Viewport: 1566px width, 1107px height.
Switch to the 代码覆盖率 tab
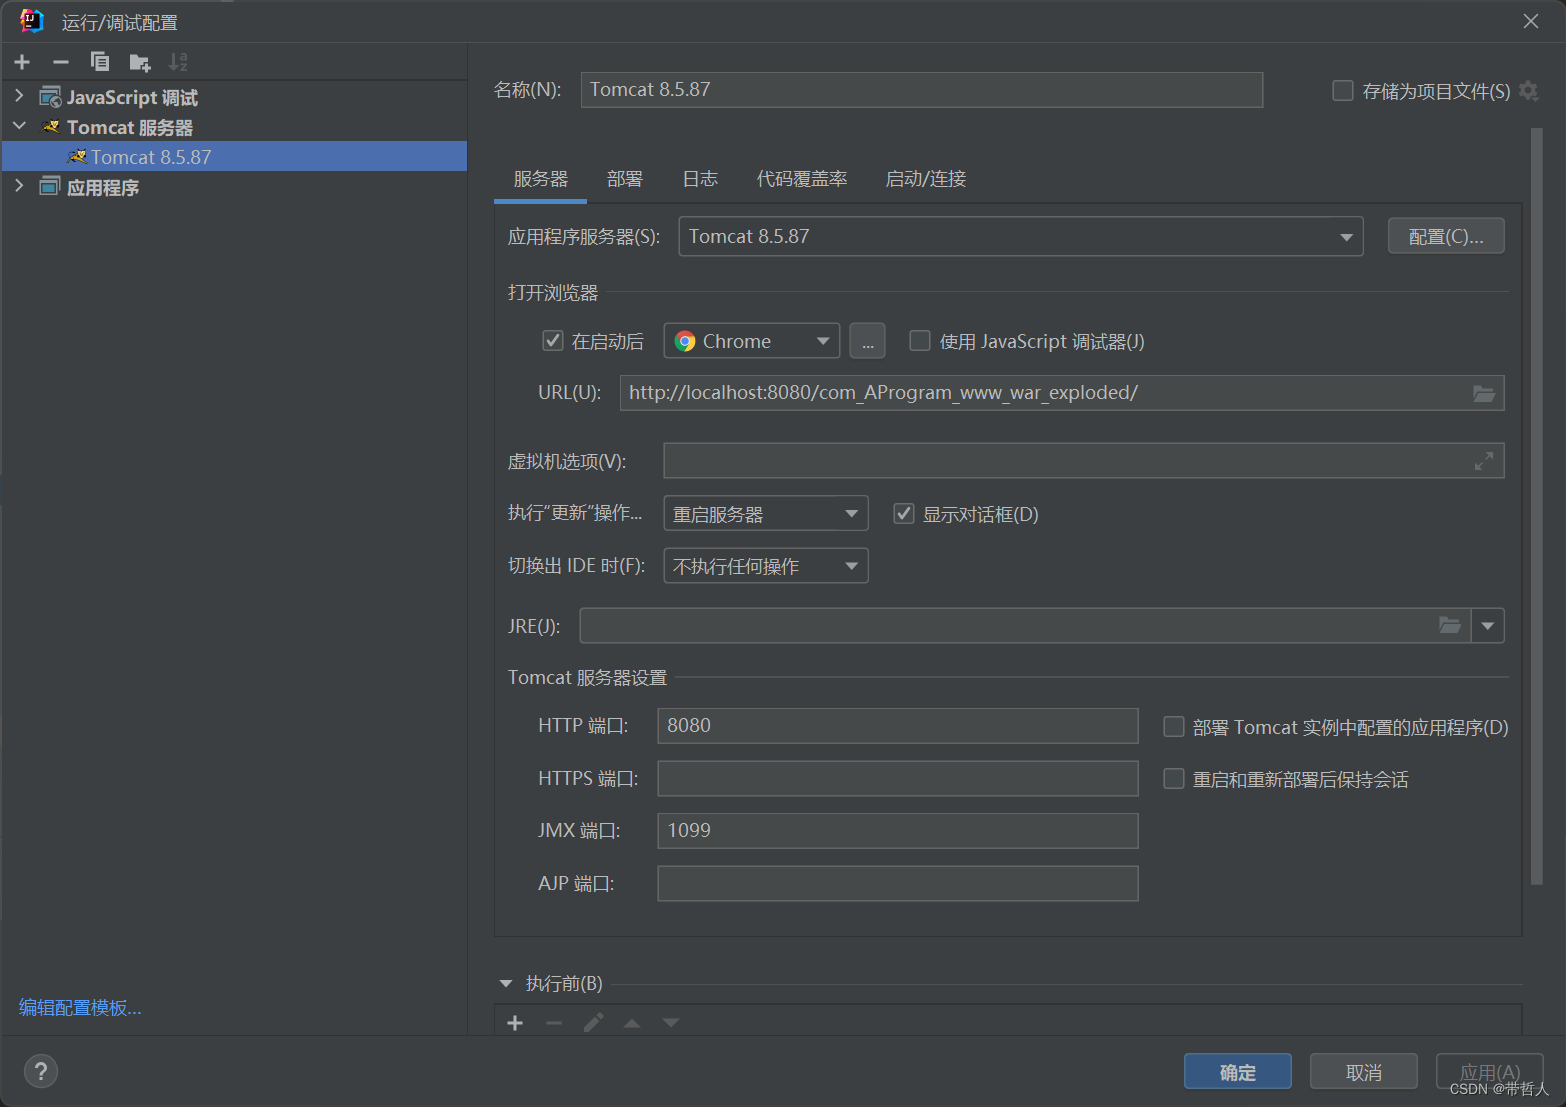(802, 179)
